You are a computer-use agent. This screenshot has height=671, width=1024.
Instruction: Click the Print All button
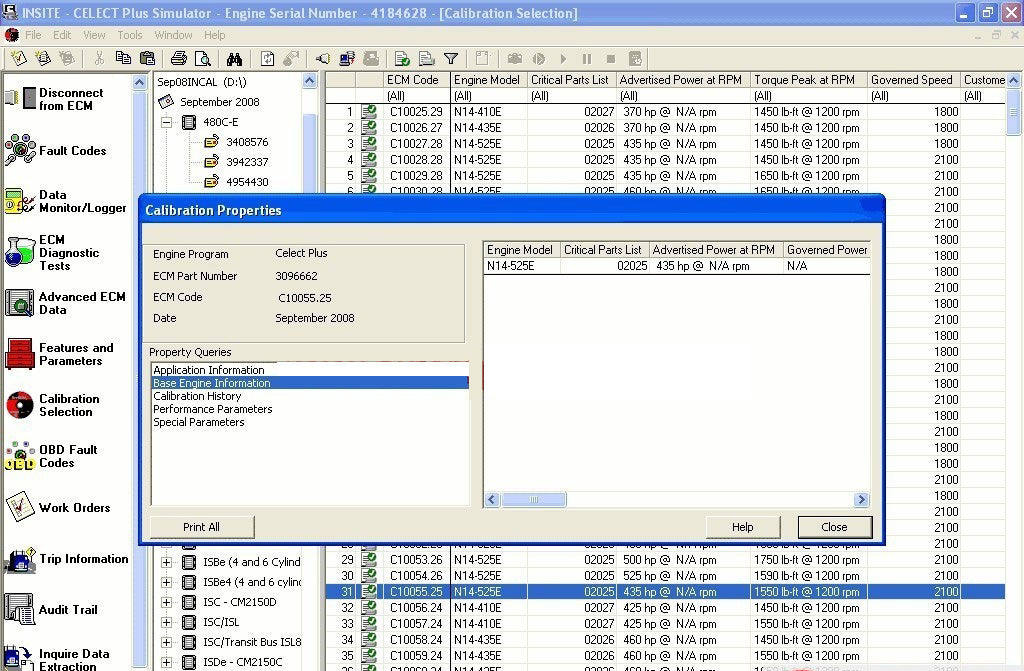[201, 527]
